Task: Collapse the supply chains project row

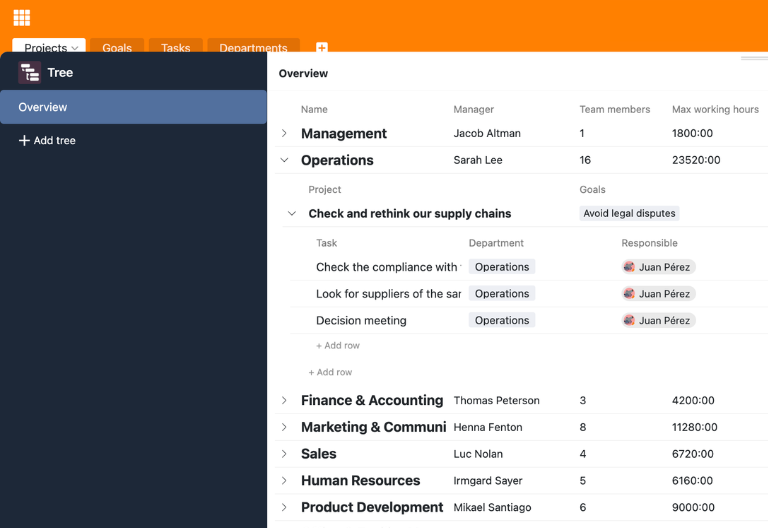Action: (292, 214)
